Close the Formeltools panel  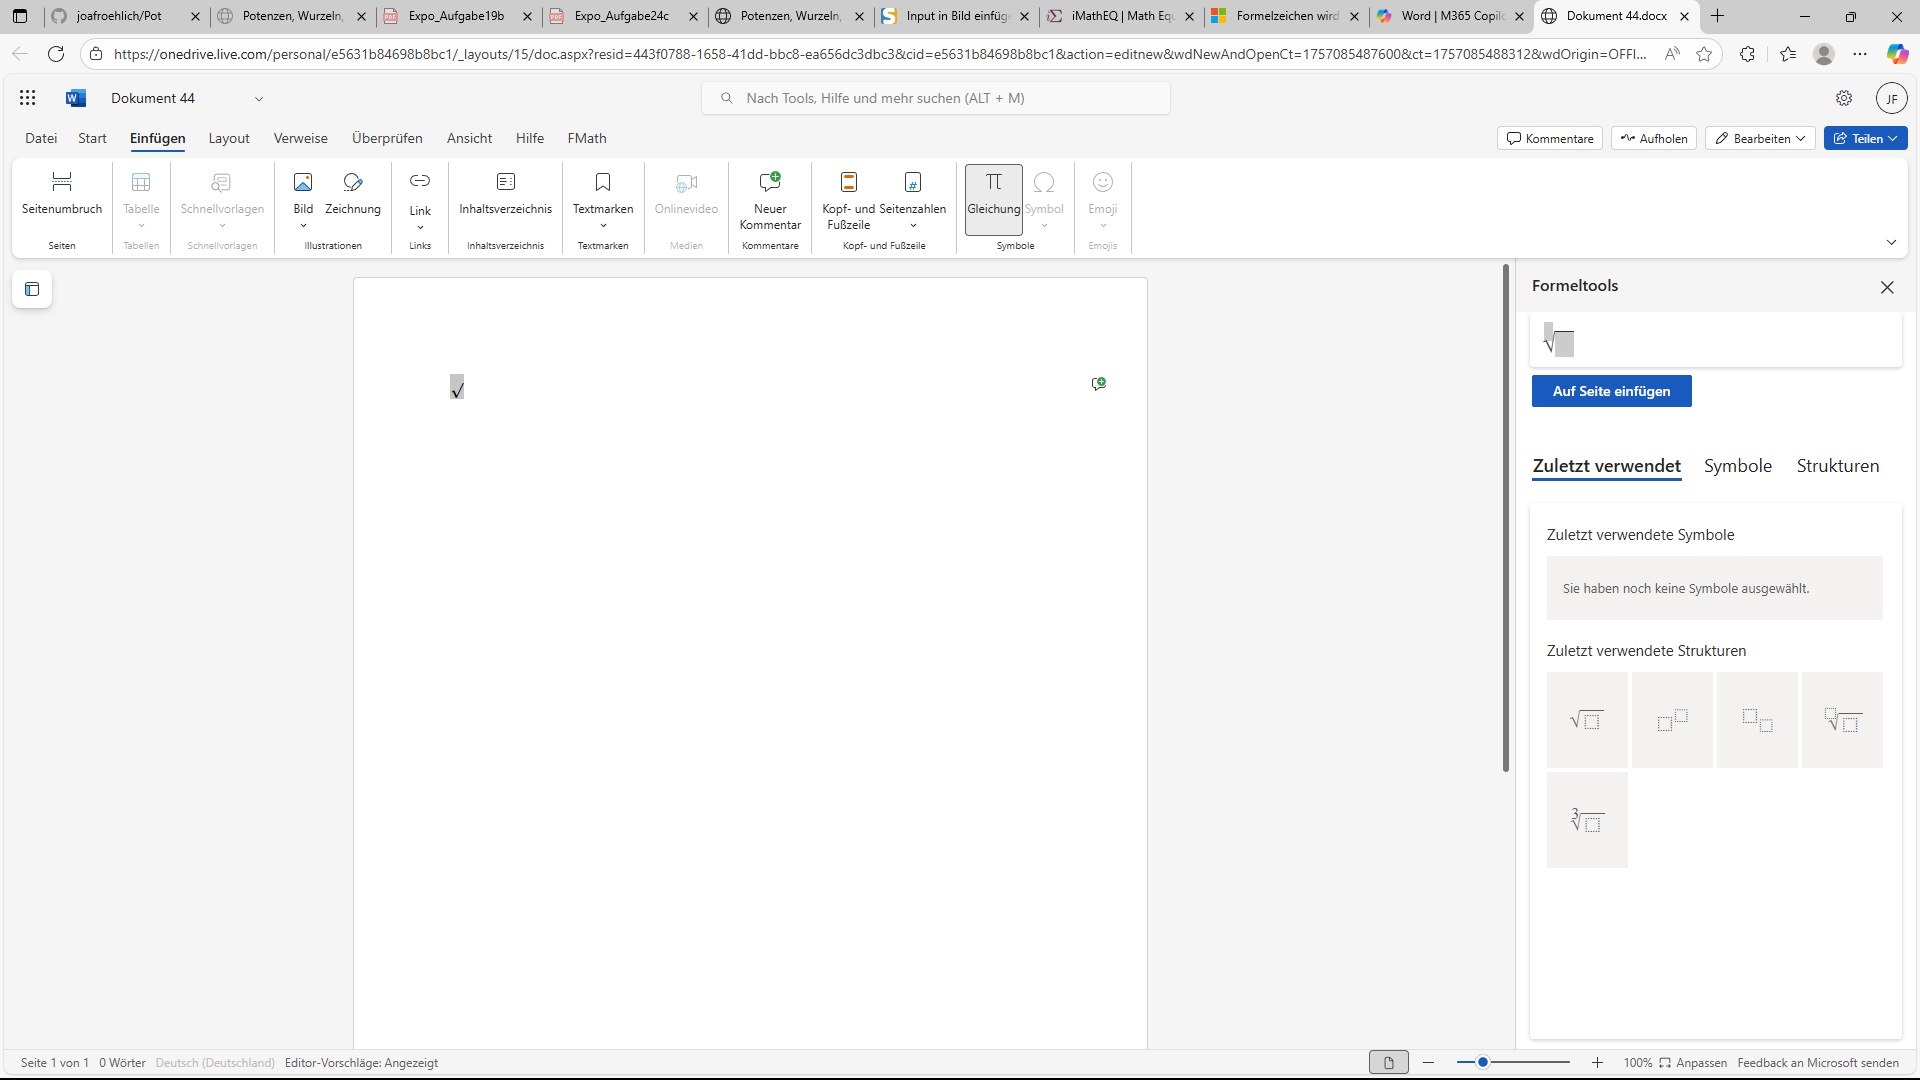point(1887,287)
